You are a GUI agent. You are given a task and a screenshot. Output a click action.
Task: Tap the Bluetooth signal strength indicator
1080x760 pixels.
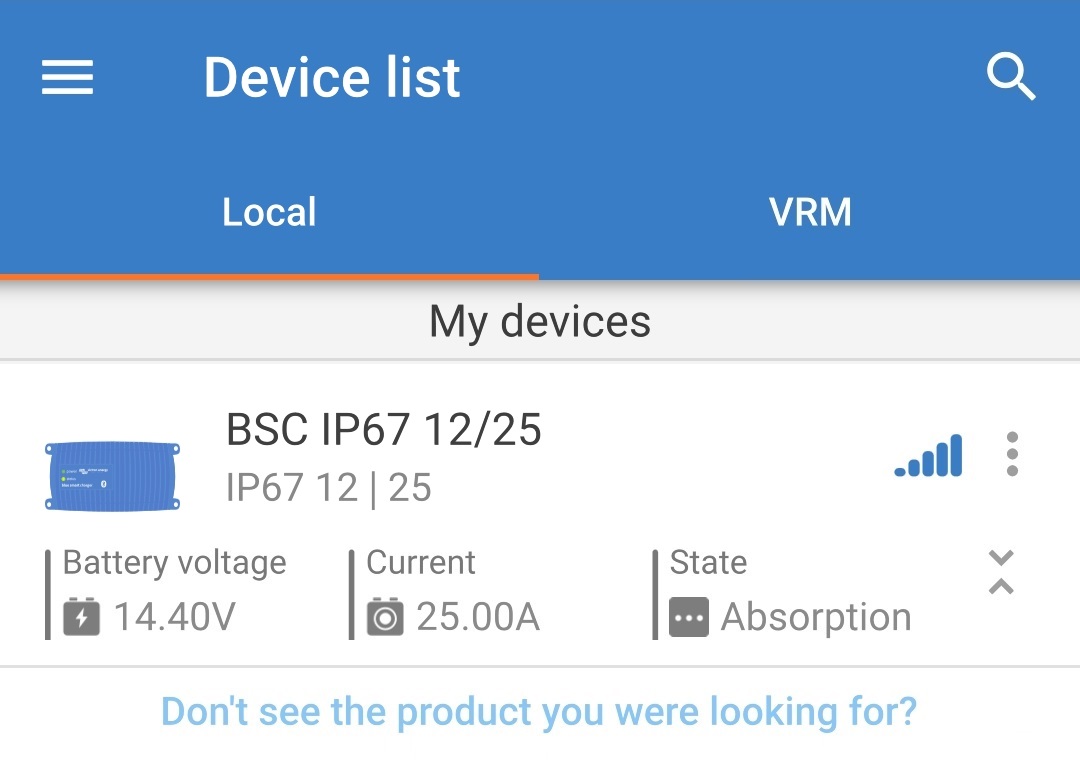[x=928, y=453]
